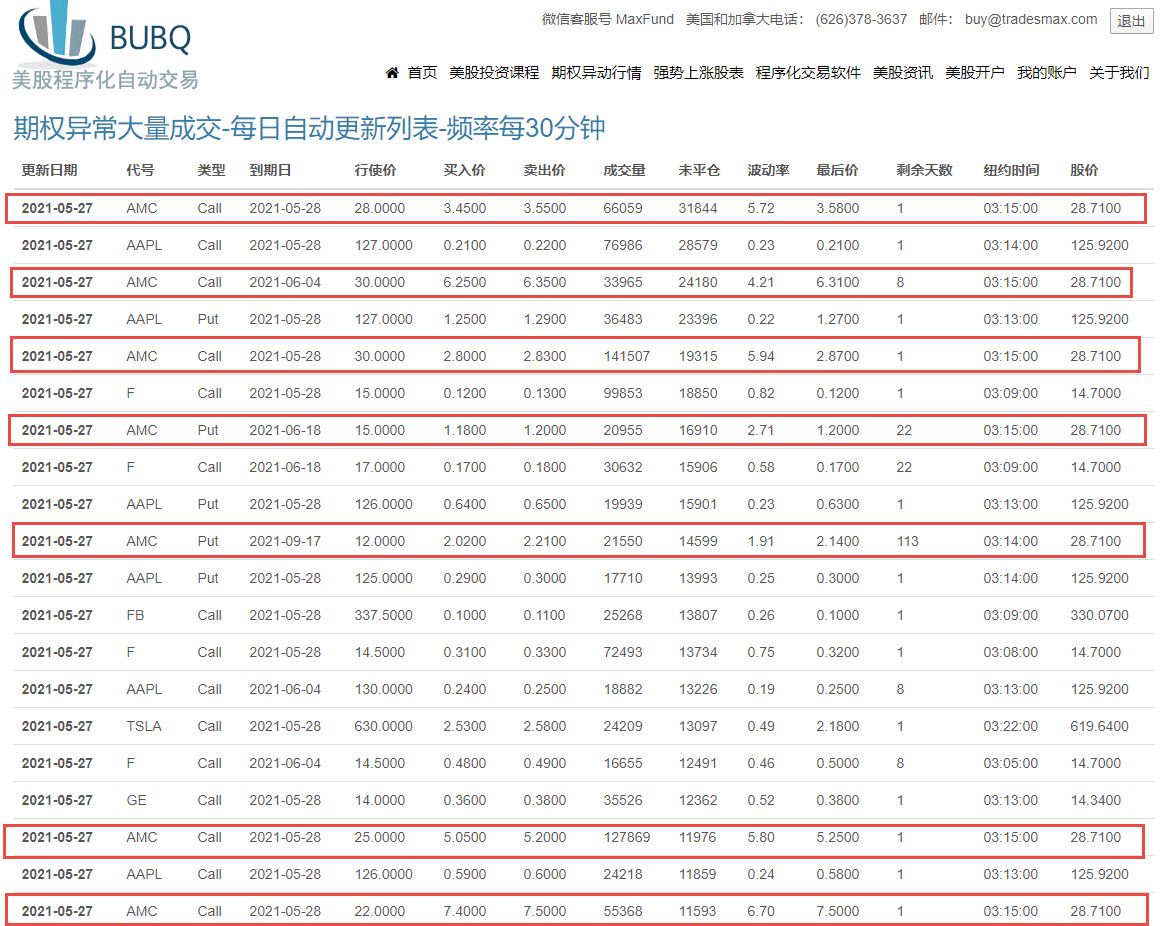Select the GE ticker cell
This screenshot has width=1162, height=926.
(136, 801)
